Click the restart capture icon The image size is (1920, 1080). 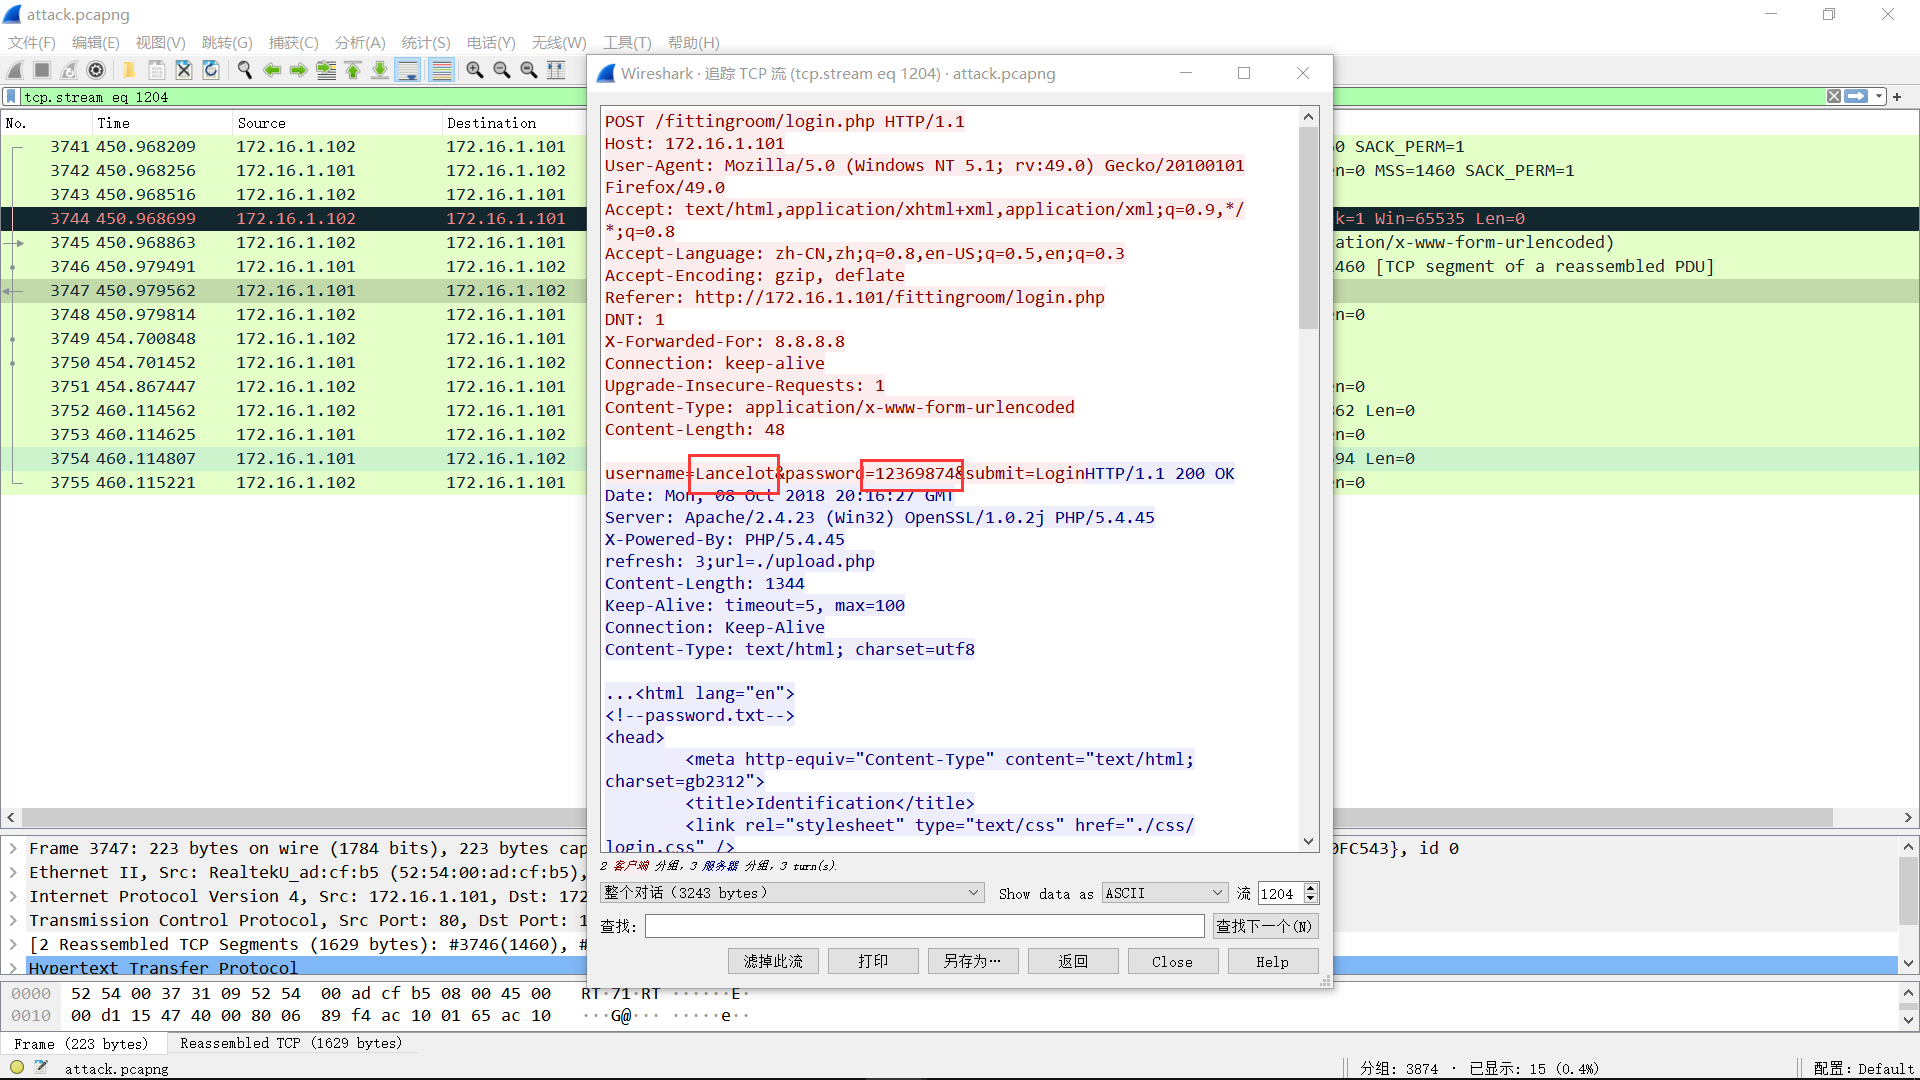point(69,70)
